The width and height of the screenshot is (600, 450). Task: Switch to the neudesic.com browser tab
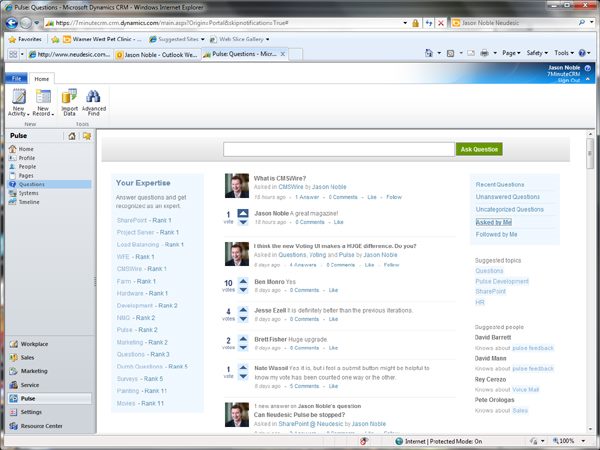70,54
